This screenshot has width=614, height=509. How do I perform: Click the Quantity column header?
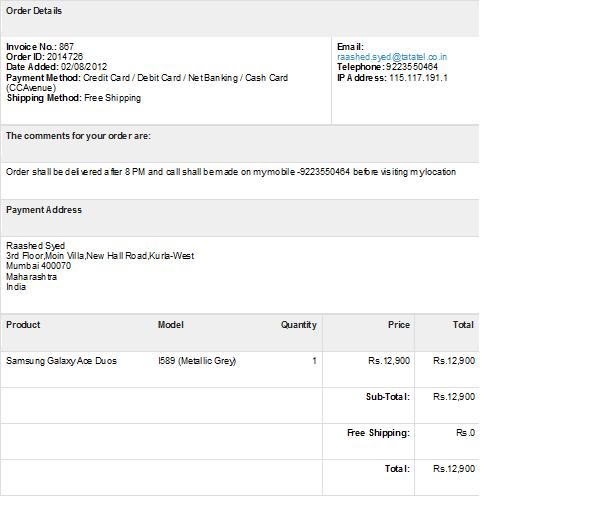(299, 325)
